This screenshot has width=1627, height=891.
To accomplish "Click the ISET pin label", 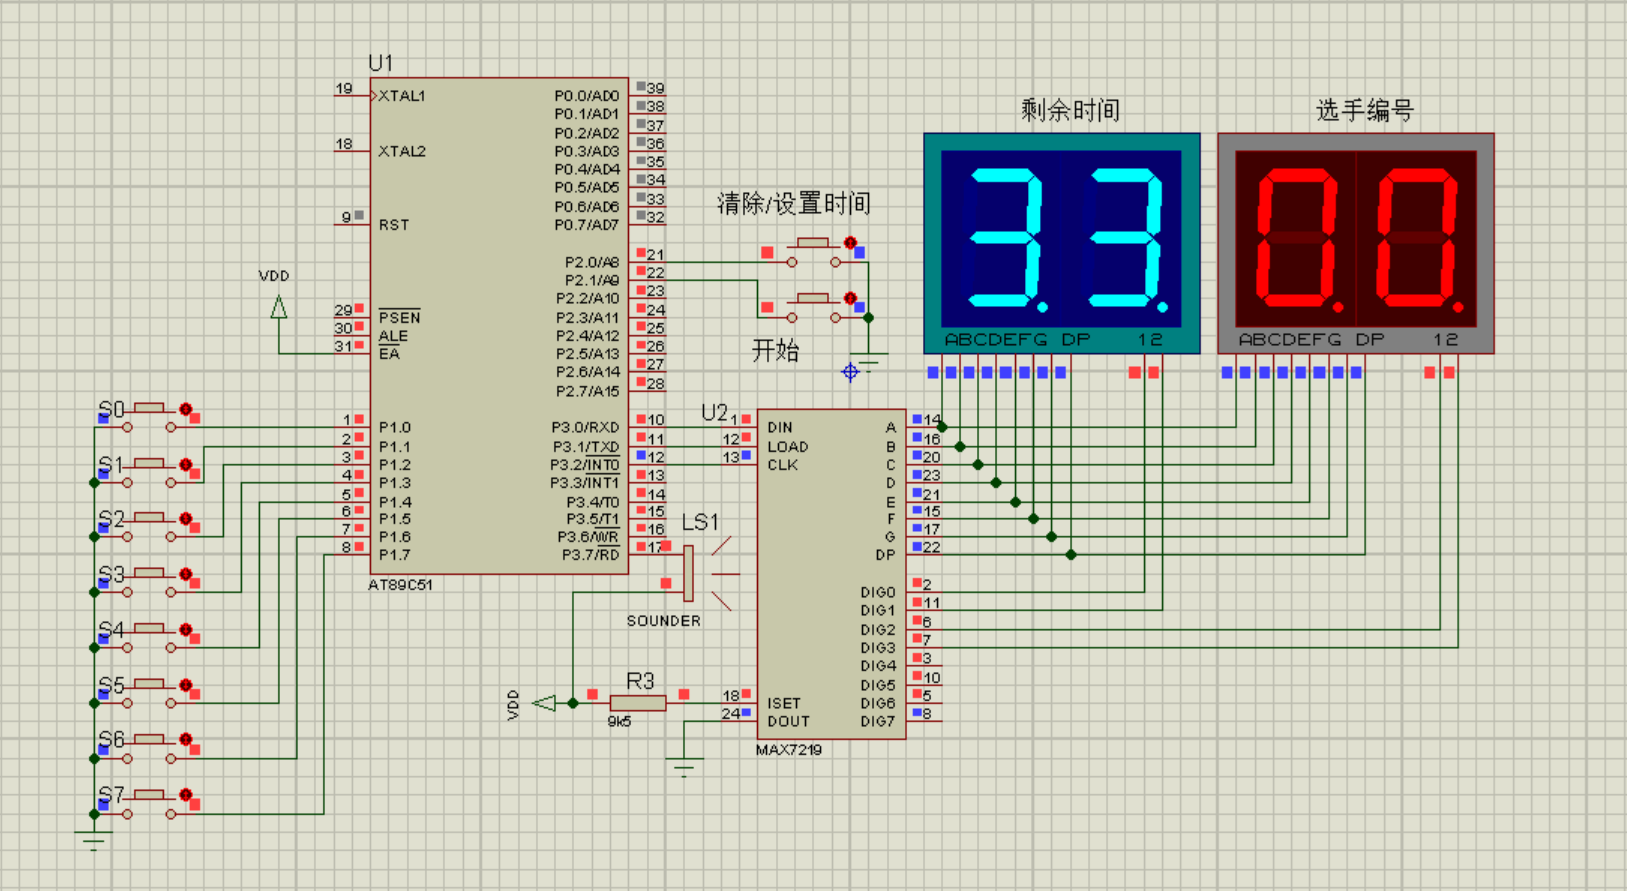I will 784,703.
